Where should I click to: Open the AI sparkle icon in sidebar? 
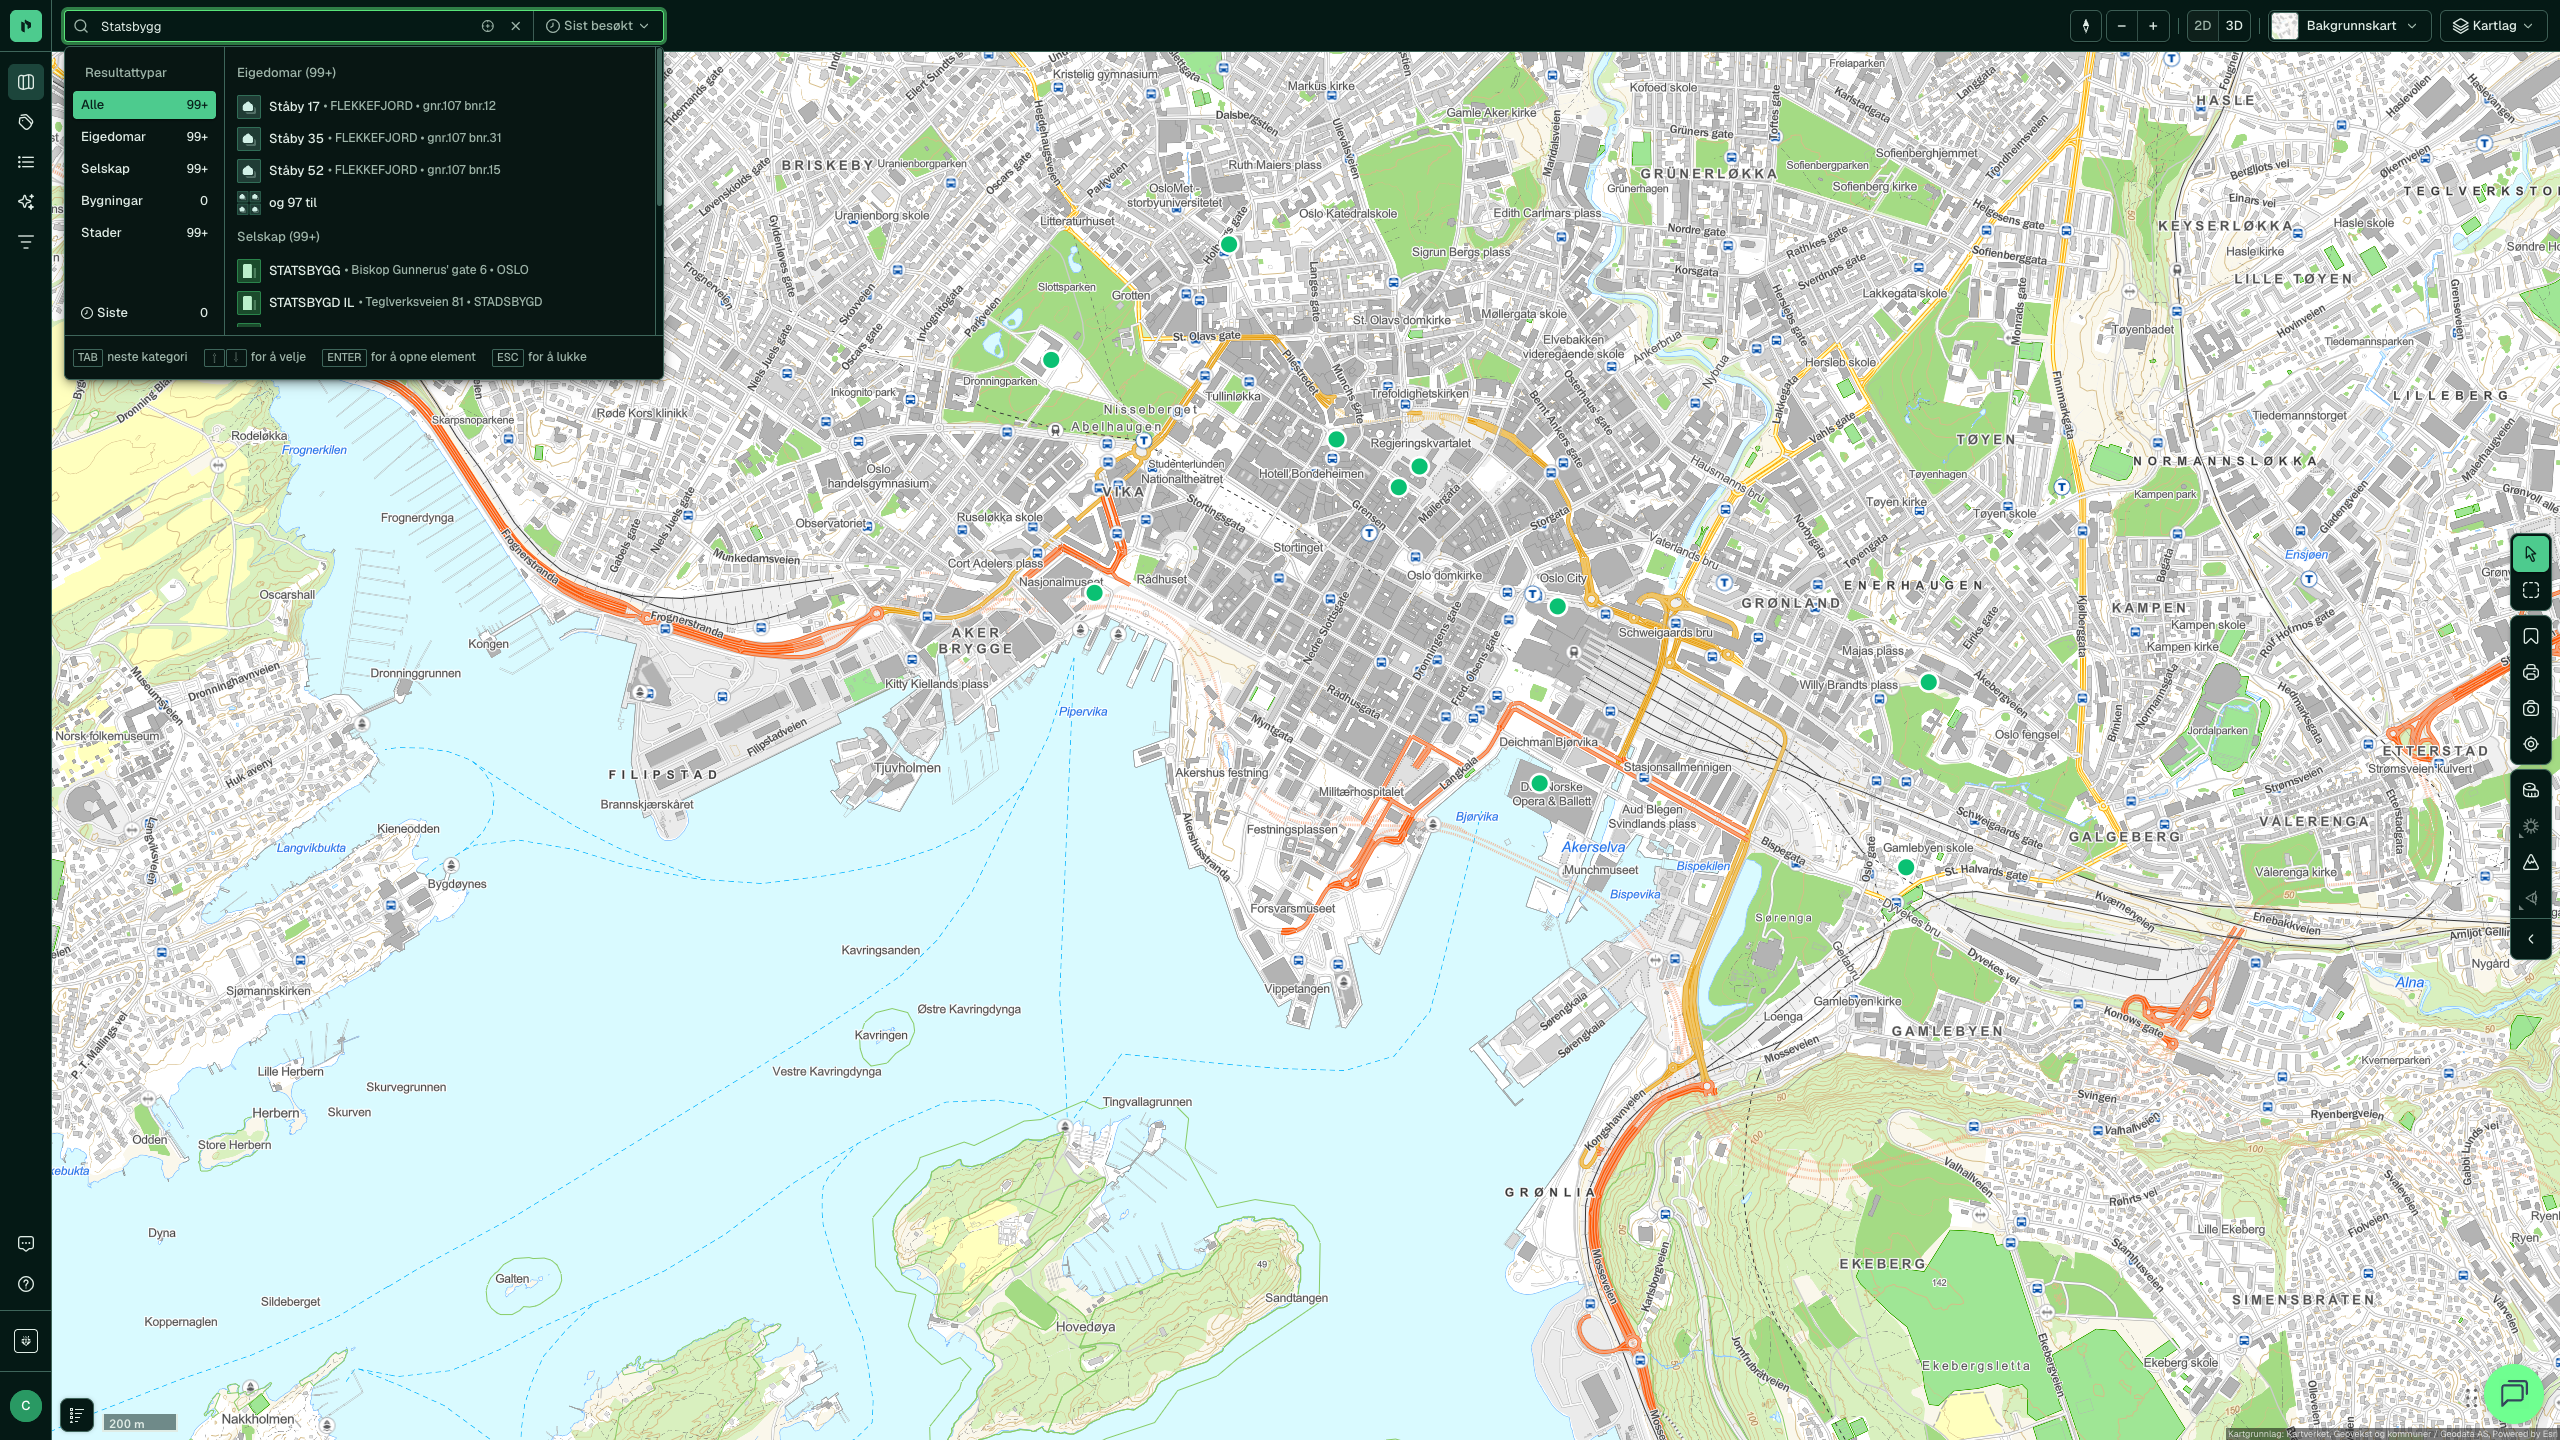pos(26,202)
